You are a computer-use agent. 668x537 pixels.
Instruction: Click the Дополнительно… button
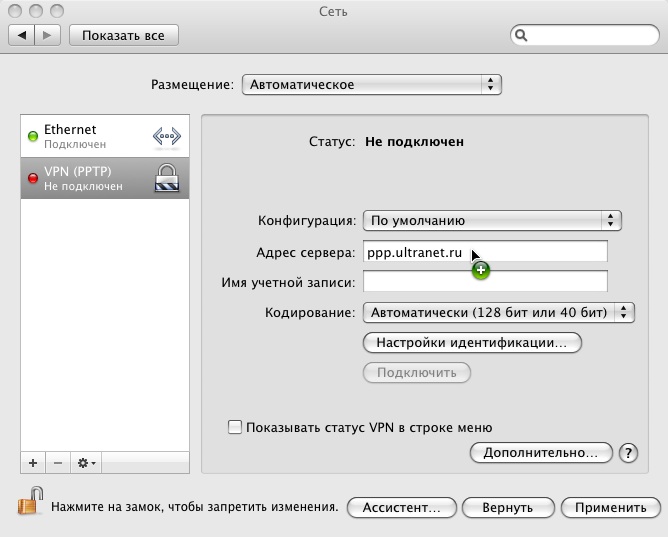(x=540, y=453)
